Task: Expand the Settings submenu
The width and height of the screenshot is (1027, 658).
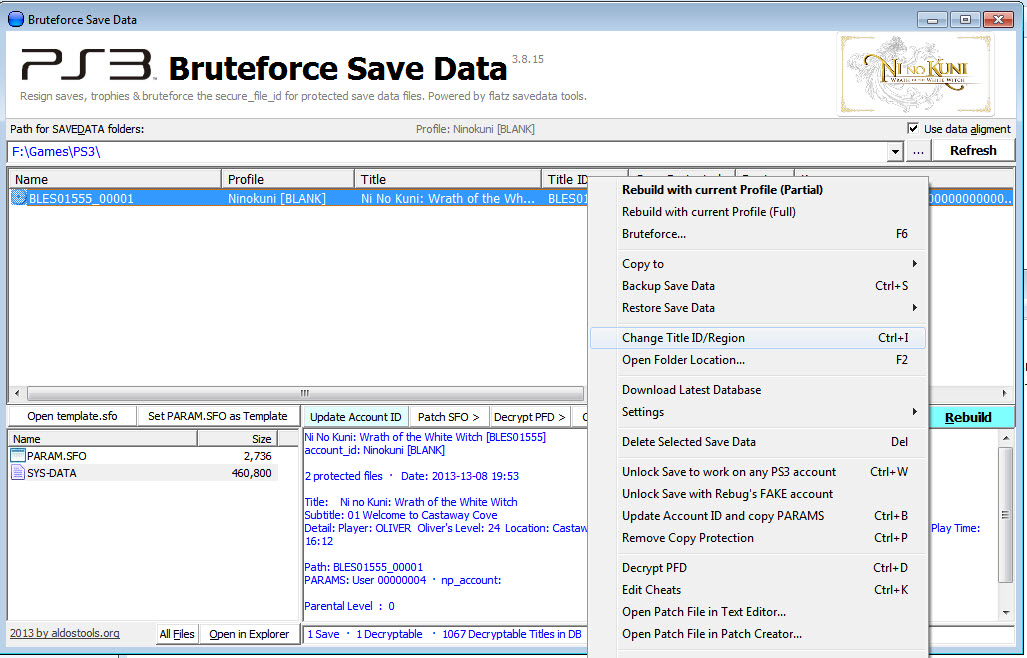Action: pyautogui.click(x=758, y=412)
